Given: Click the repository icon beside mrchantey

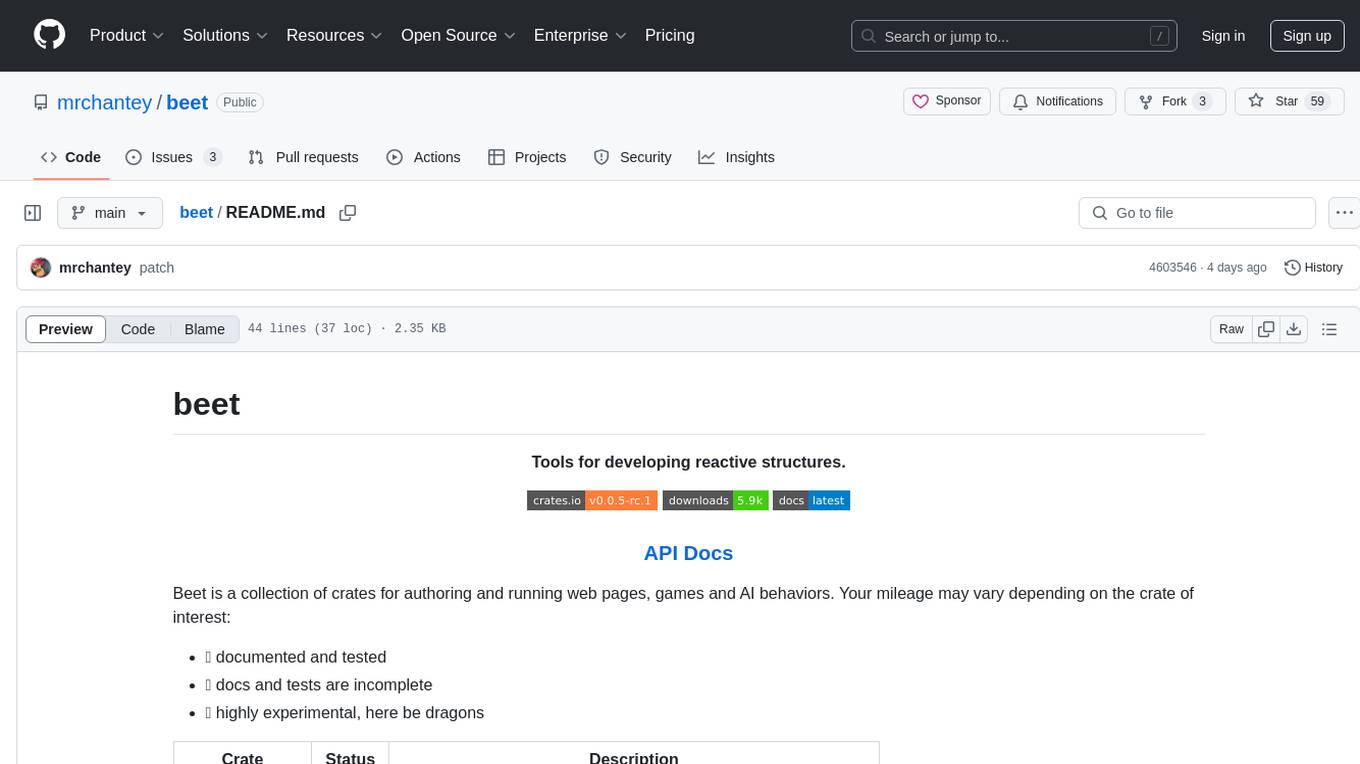Looking at the screenshot, I should coord(41,102).
